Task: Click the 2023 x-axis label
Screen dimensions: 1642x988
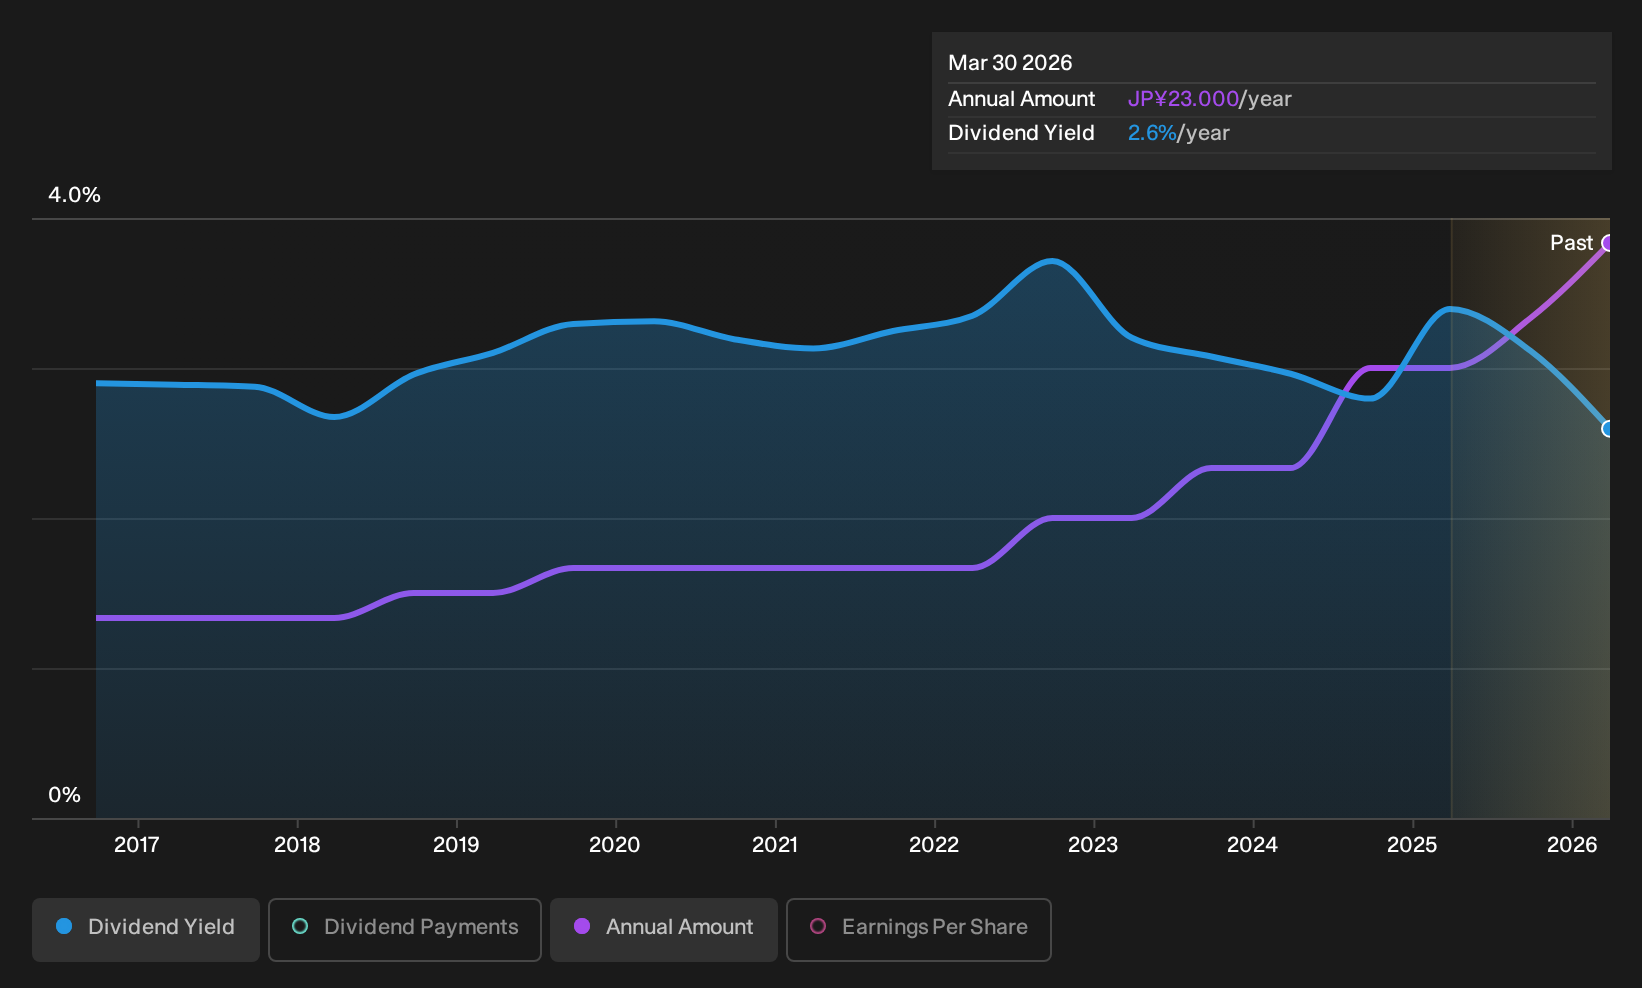Action: click(x=1093, y=845)
